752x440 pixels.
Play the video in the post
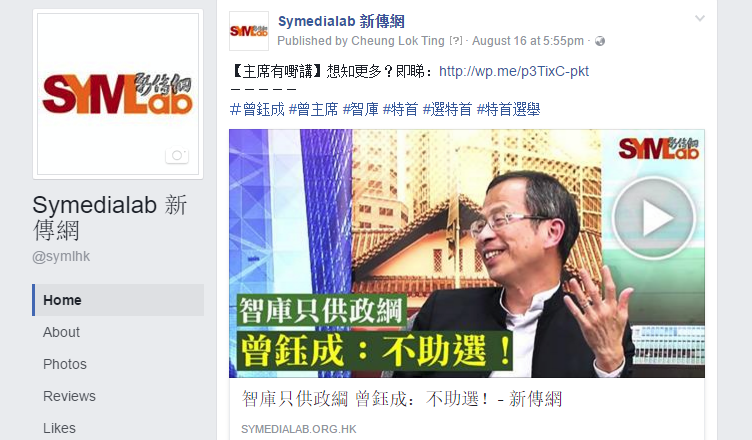(654, 218)
